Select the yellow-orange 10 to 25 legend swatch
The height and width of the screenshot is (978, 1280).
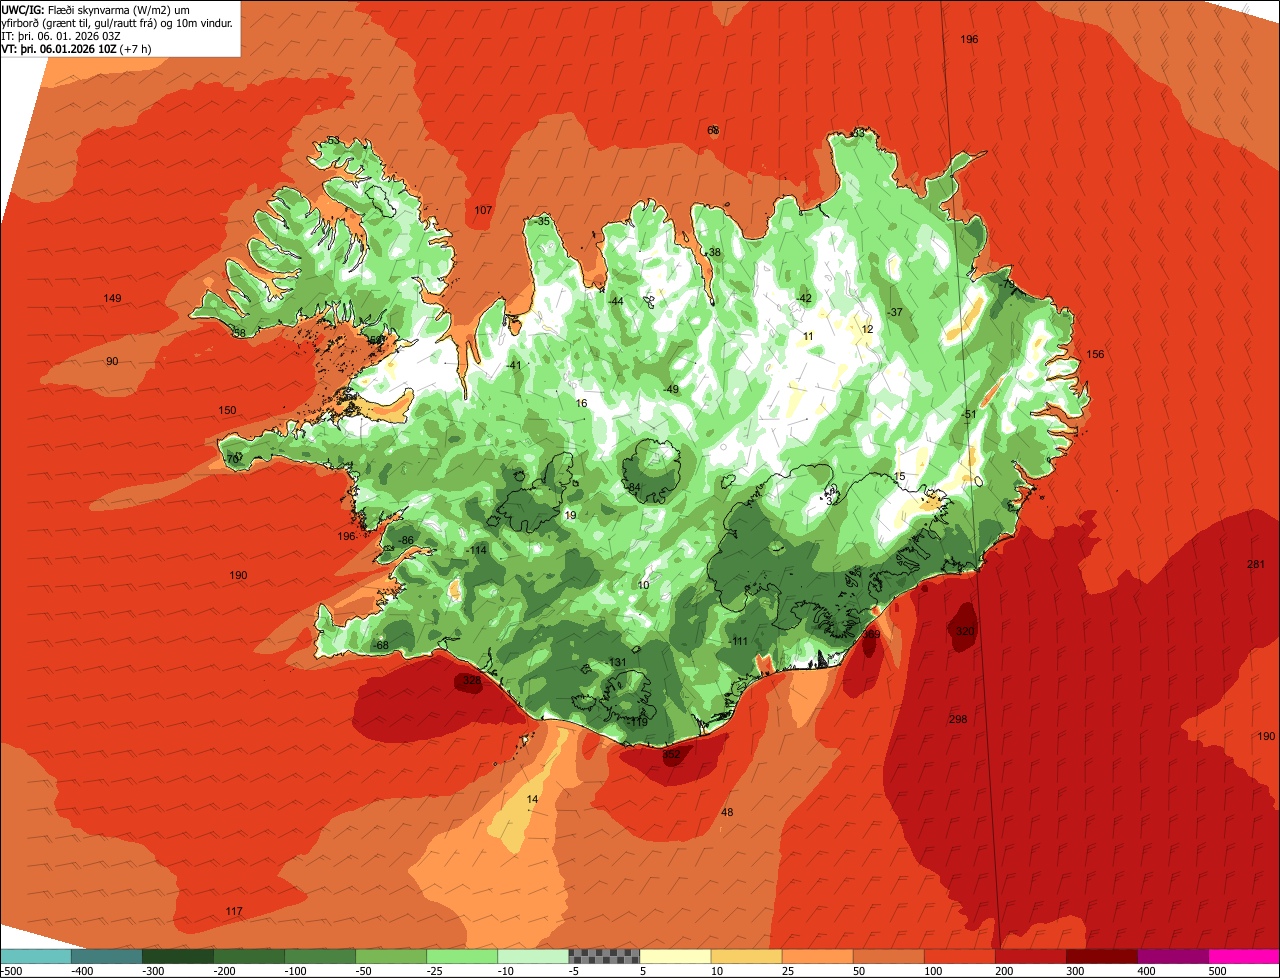746,956
